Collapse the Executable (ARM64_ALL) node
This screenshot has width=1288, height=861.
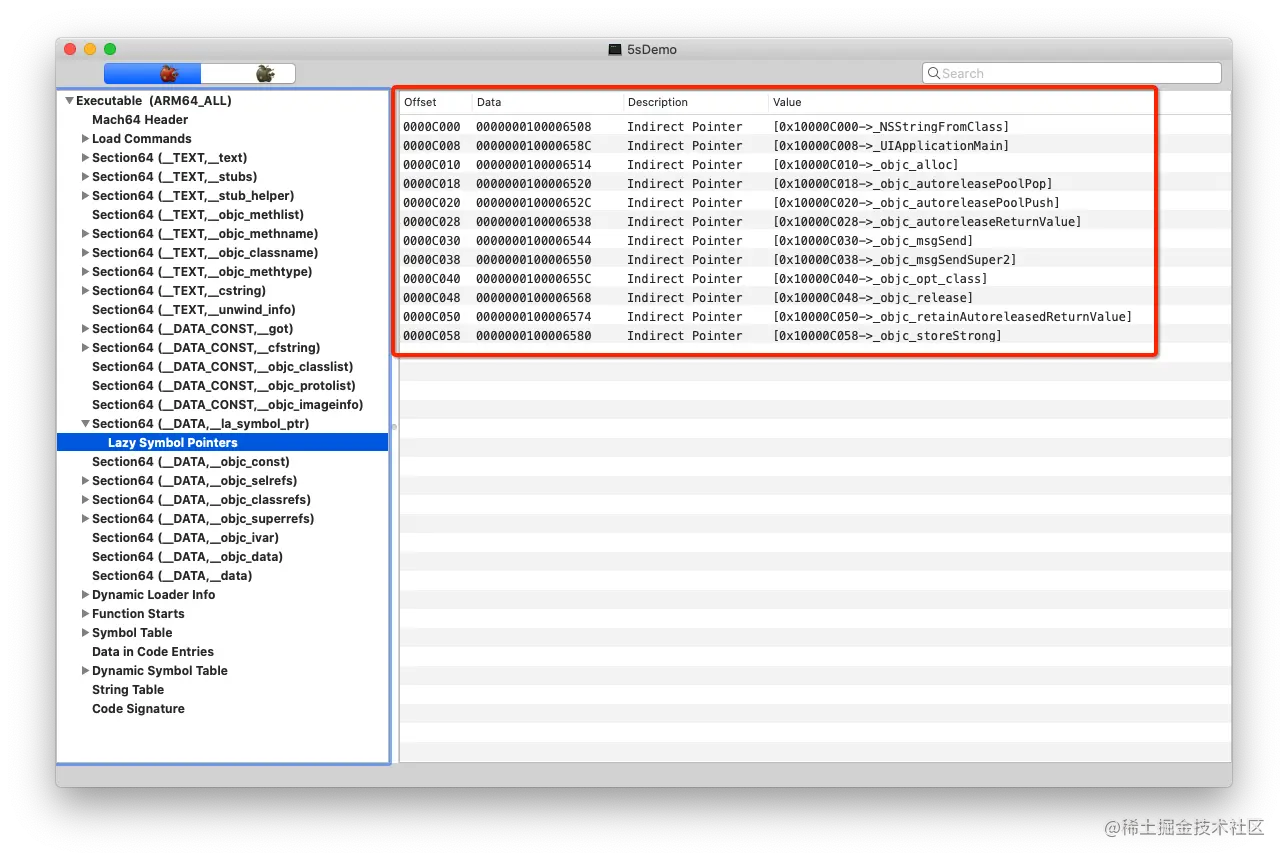(x=69, y=101)
